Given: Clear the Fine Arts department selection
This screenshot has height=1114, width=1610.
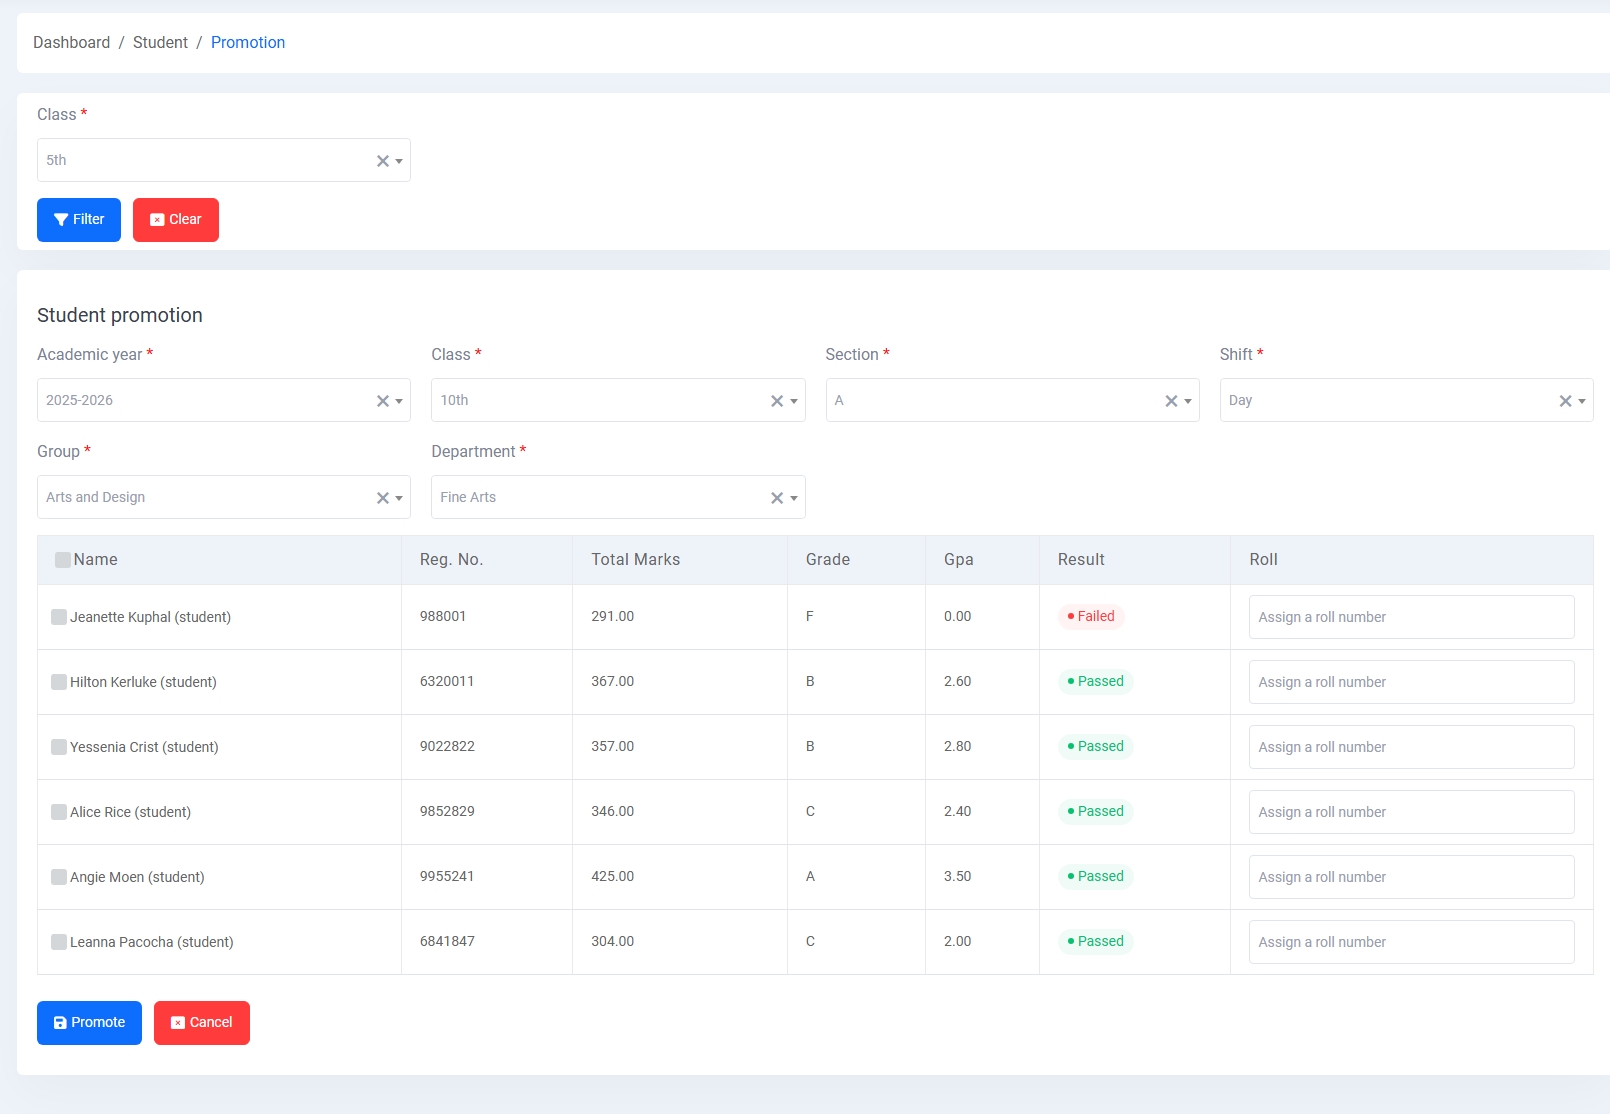Looking at the screenshot, I should pos(776,498).
